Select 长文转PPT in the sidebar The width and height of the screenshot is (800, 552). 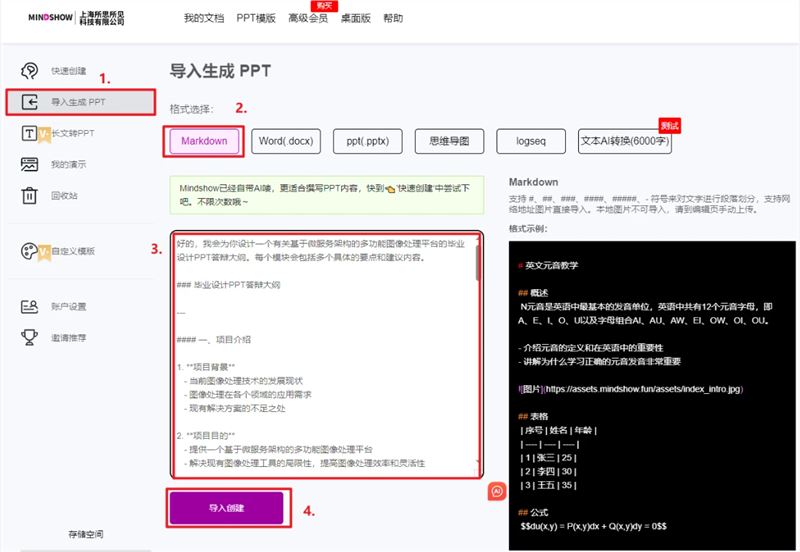tap(73, 133)
